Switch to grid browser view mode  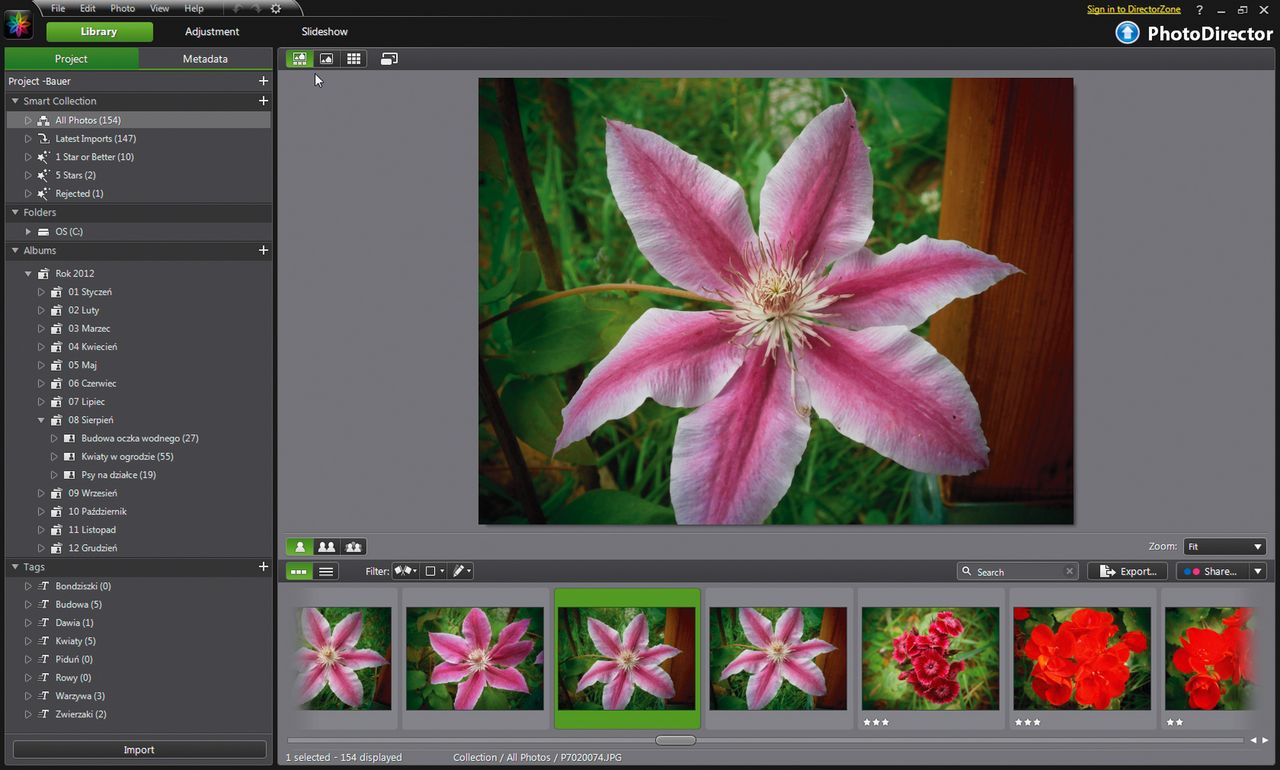coord(354,59)
